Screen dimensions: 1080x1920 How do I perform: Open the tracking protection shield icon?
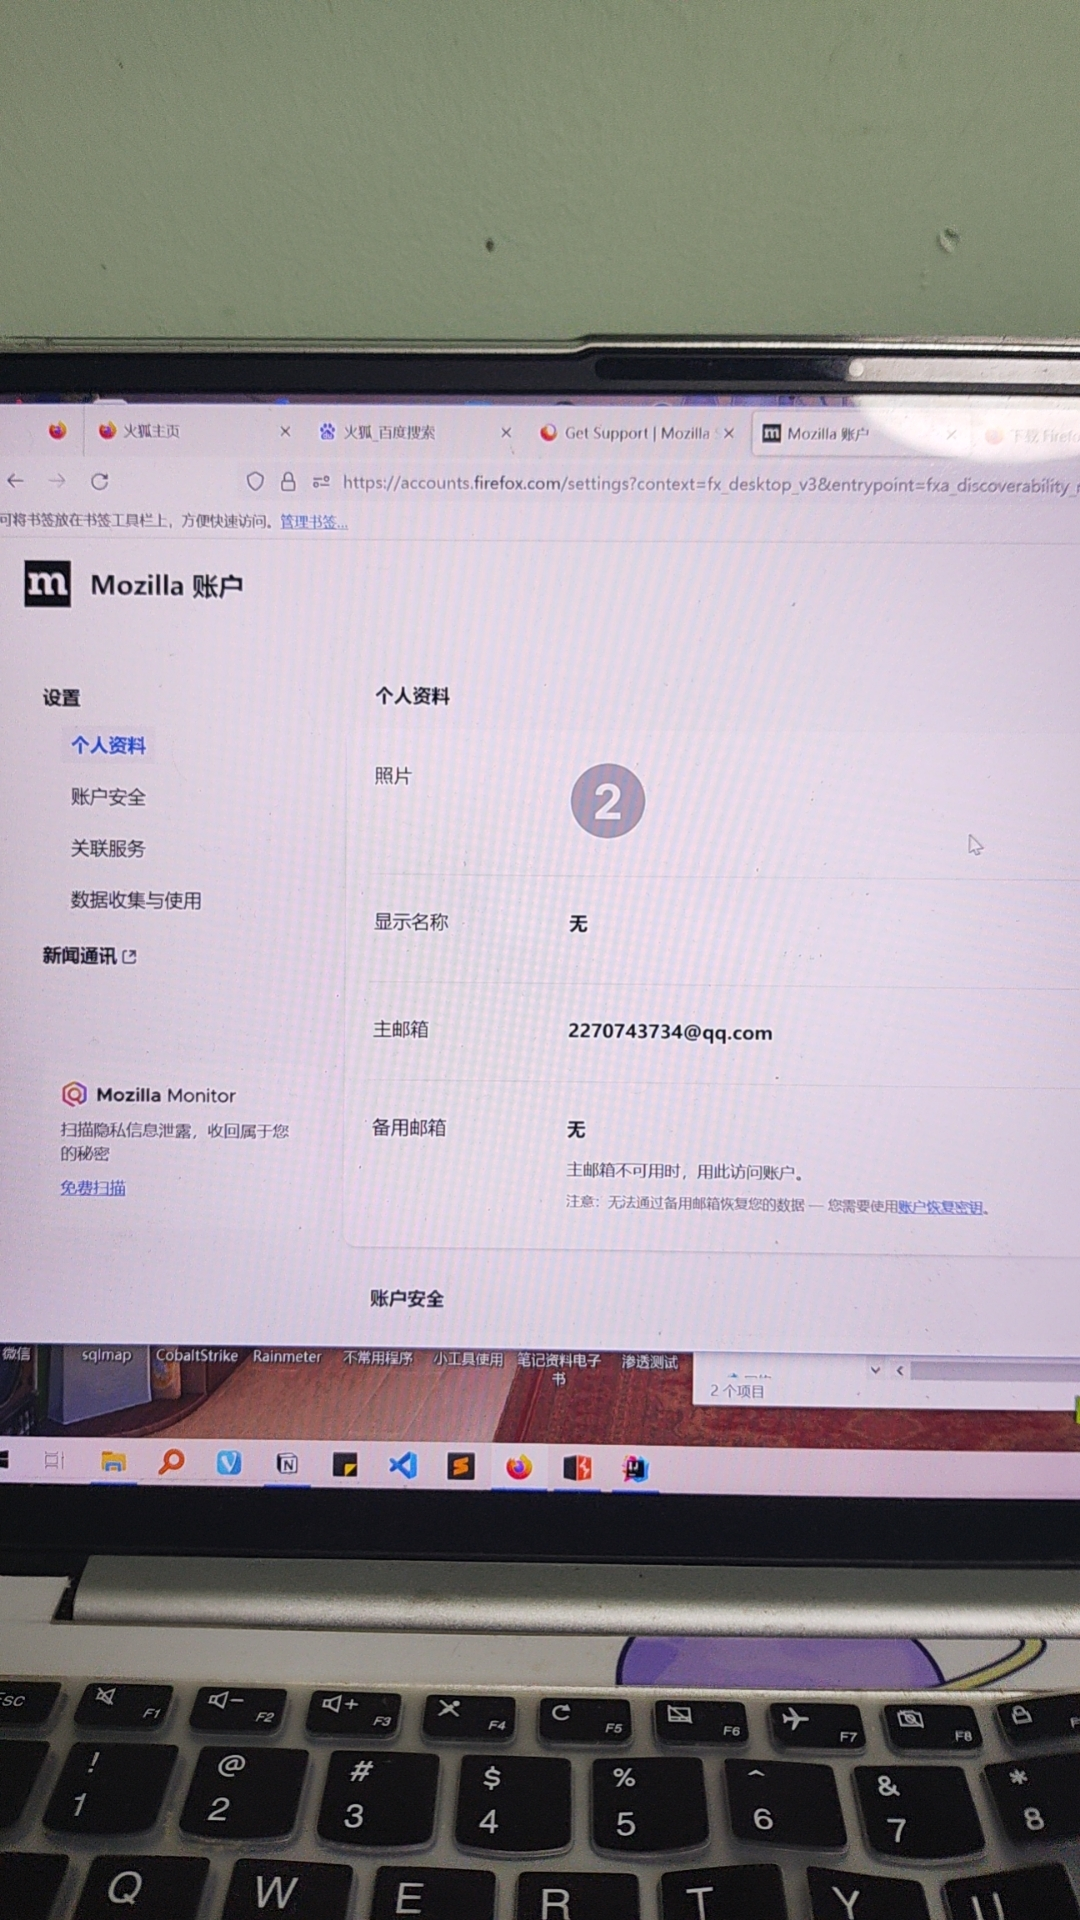pyautogui.click(x=255, y=482)
